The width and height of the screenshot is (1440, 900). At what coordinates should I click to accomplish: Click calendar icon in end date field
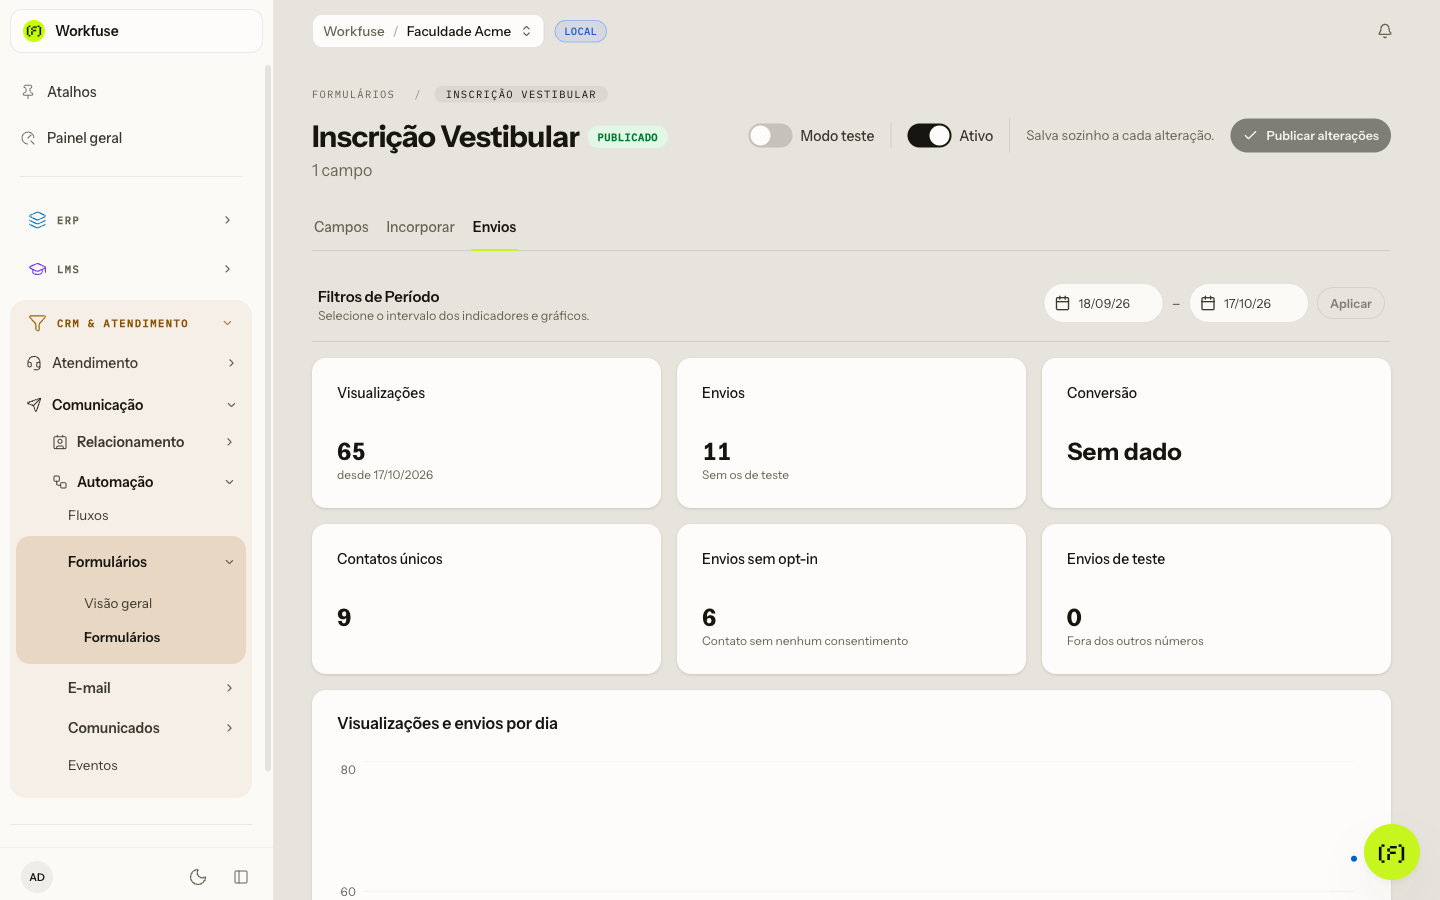(1208, 303)
